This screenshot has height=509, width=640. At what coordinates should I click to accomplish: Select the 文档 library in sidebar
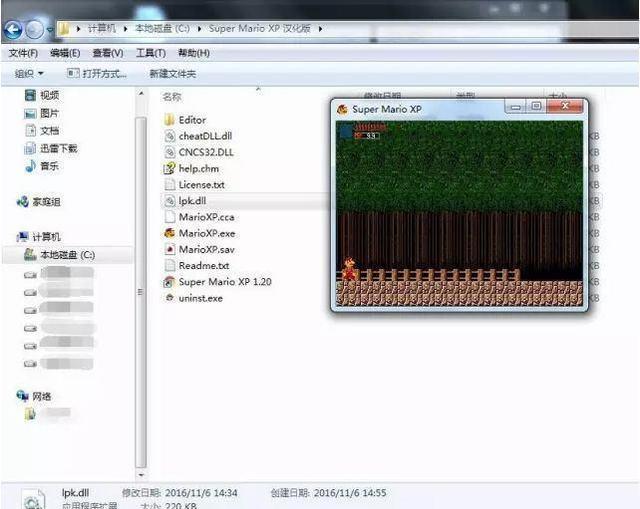click(49, 131)
